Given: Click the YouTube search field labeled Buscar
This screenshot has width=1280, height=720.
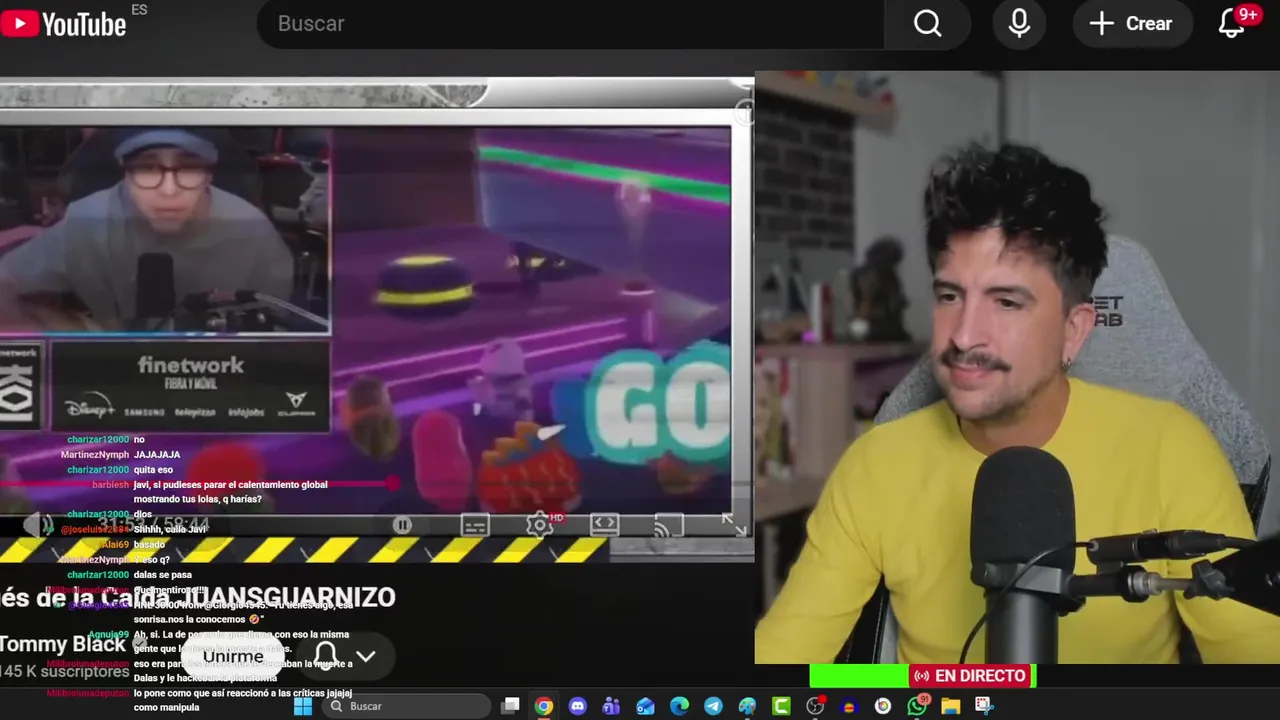Looking at the screenshot, I should pos(570,24).
